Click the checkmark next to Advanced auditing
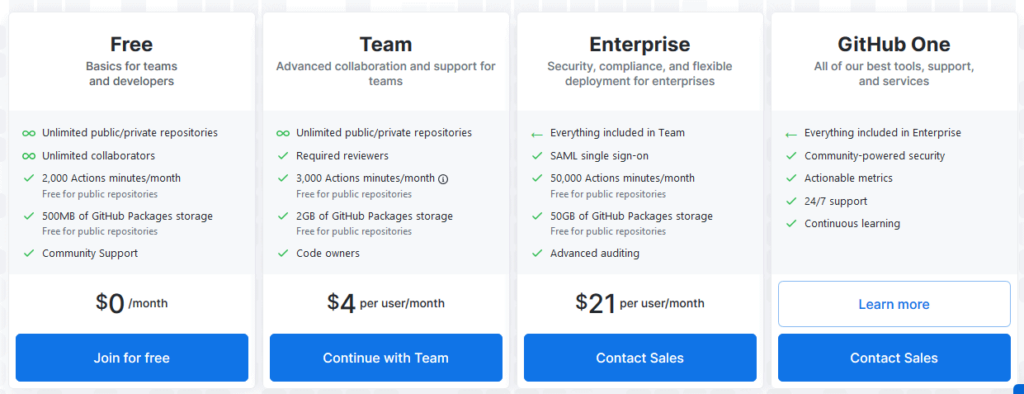The width and height of the screenshot is (1024, 394). click(537, 252)
